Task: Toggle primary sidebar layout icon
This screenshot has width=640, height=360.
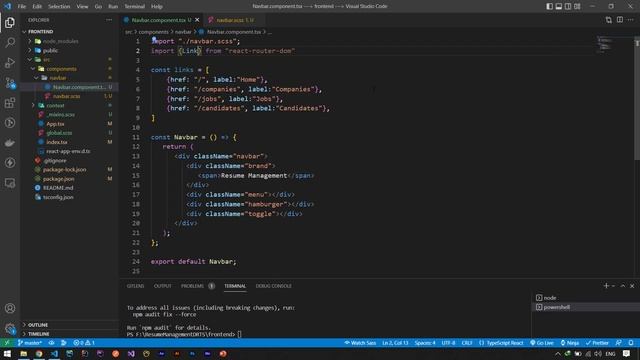Action: point(549,6)
